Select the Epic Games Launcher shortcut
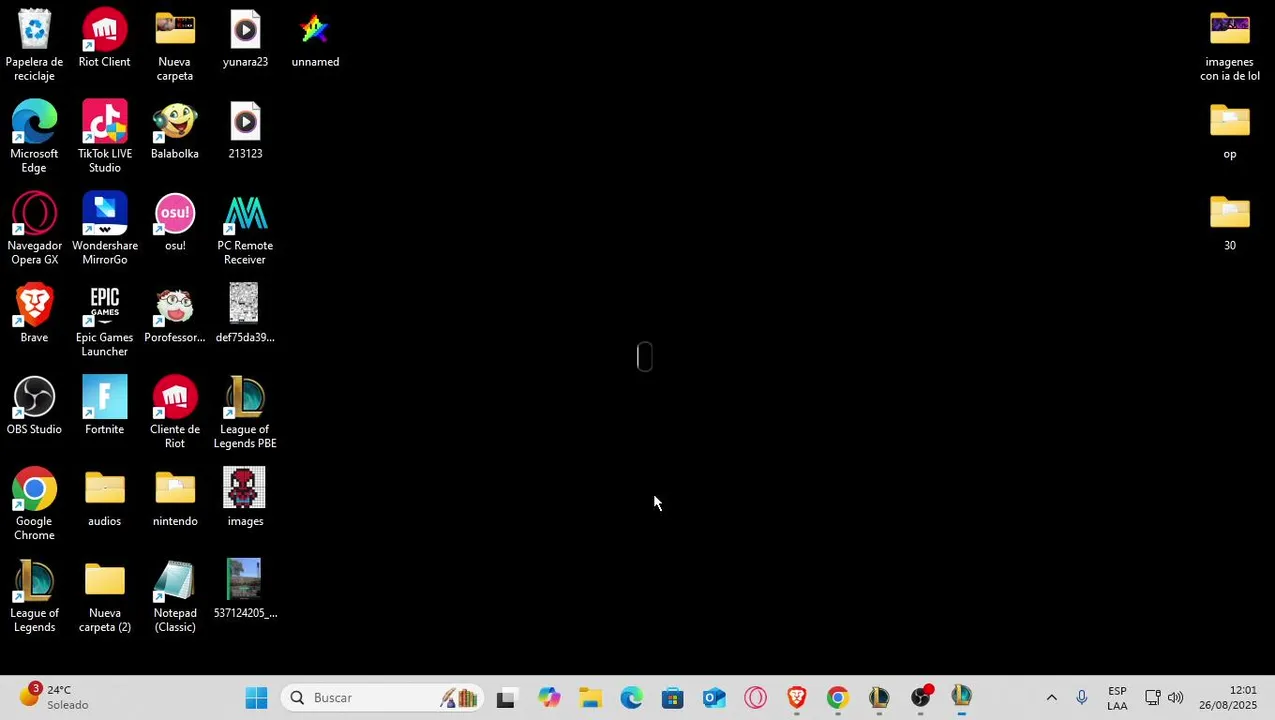Screen dimensions: 1275x720 coord(104,321)
